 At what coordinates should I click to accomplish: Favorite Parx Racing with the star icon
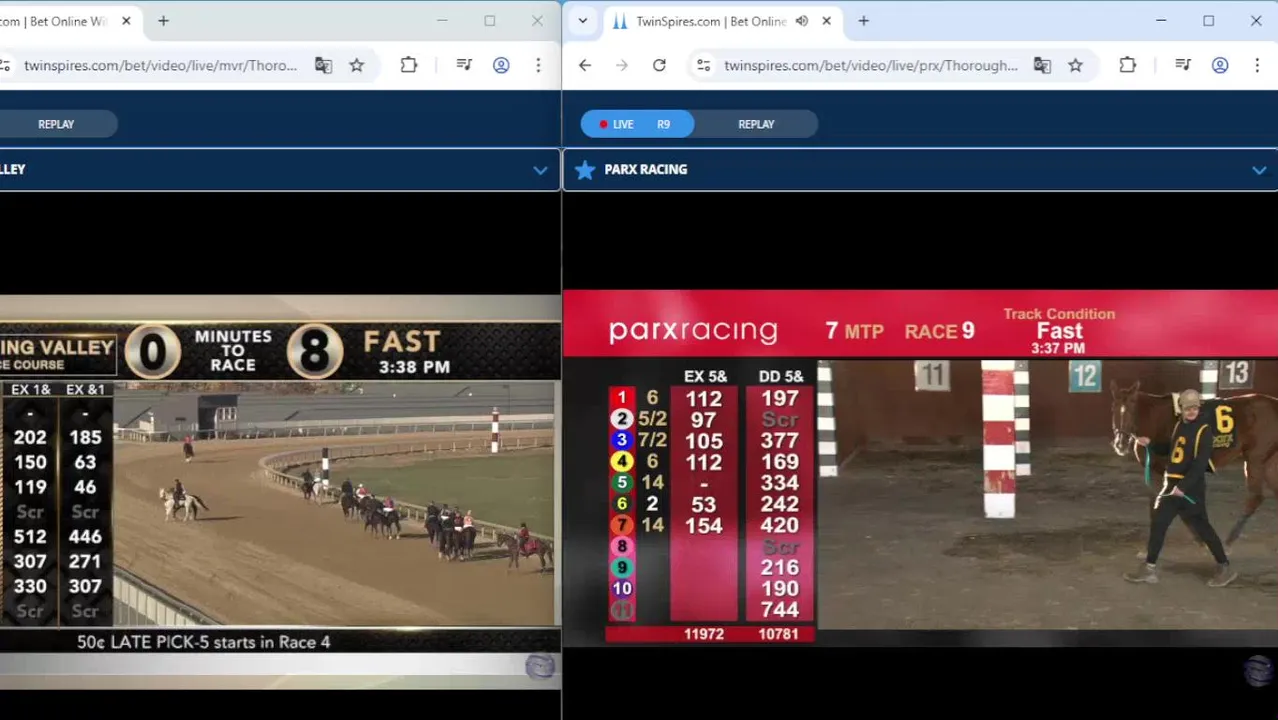[x=585, y=170]
